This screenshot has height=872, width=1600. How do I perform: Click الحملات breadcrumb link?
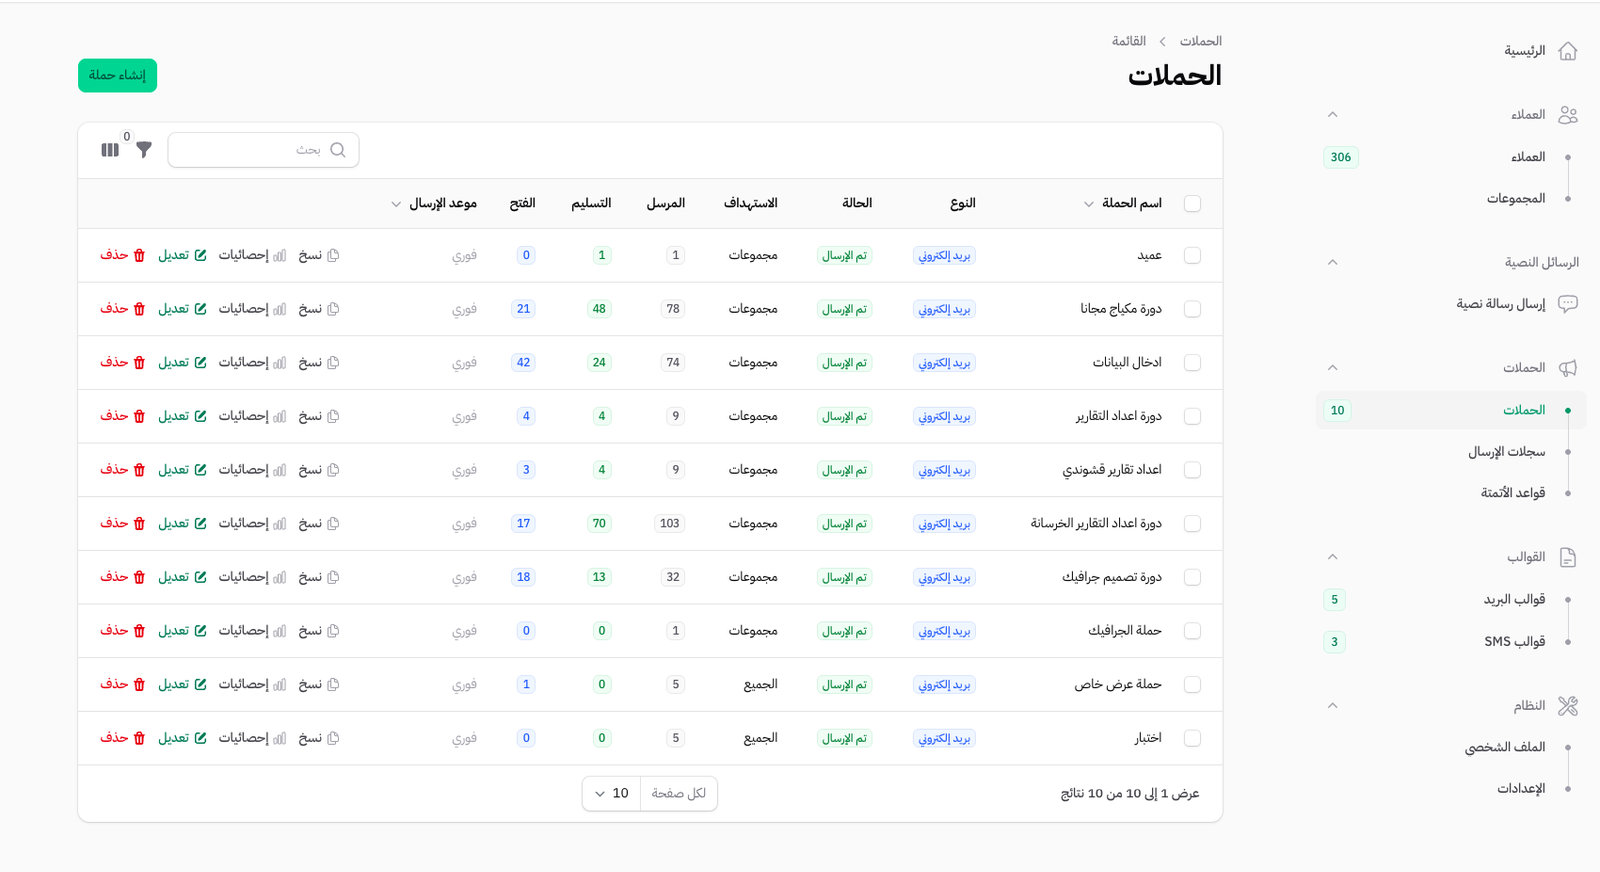[1200, 41]
